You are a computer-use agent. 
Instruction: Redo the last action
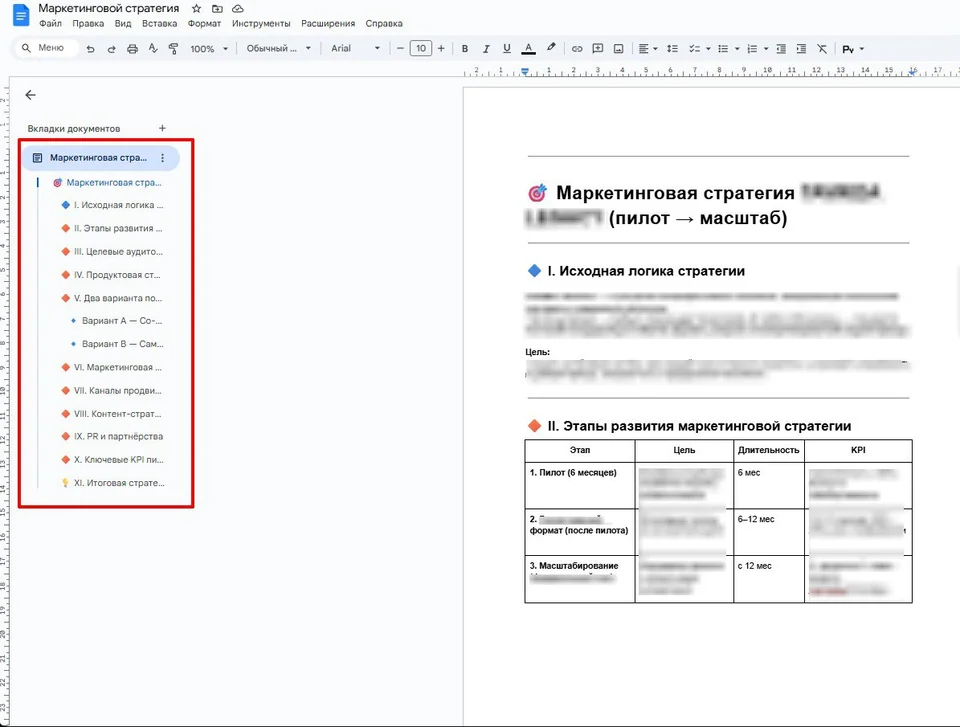[111, 49]
